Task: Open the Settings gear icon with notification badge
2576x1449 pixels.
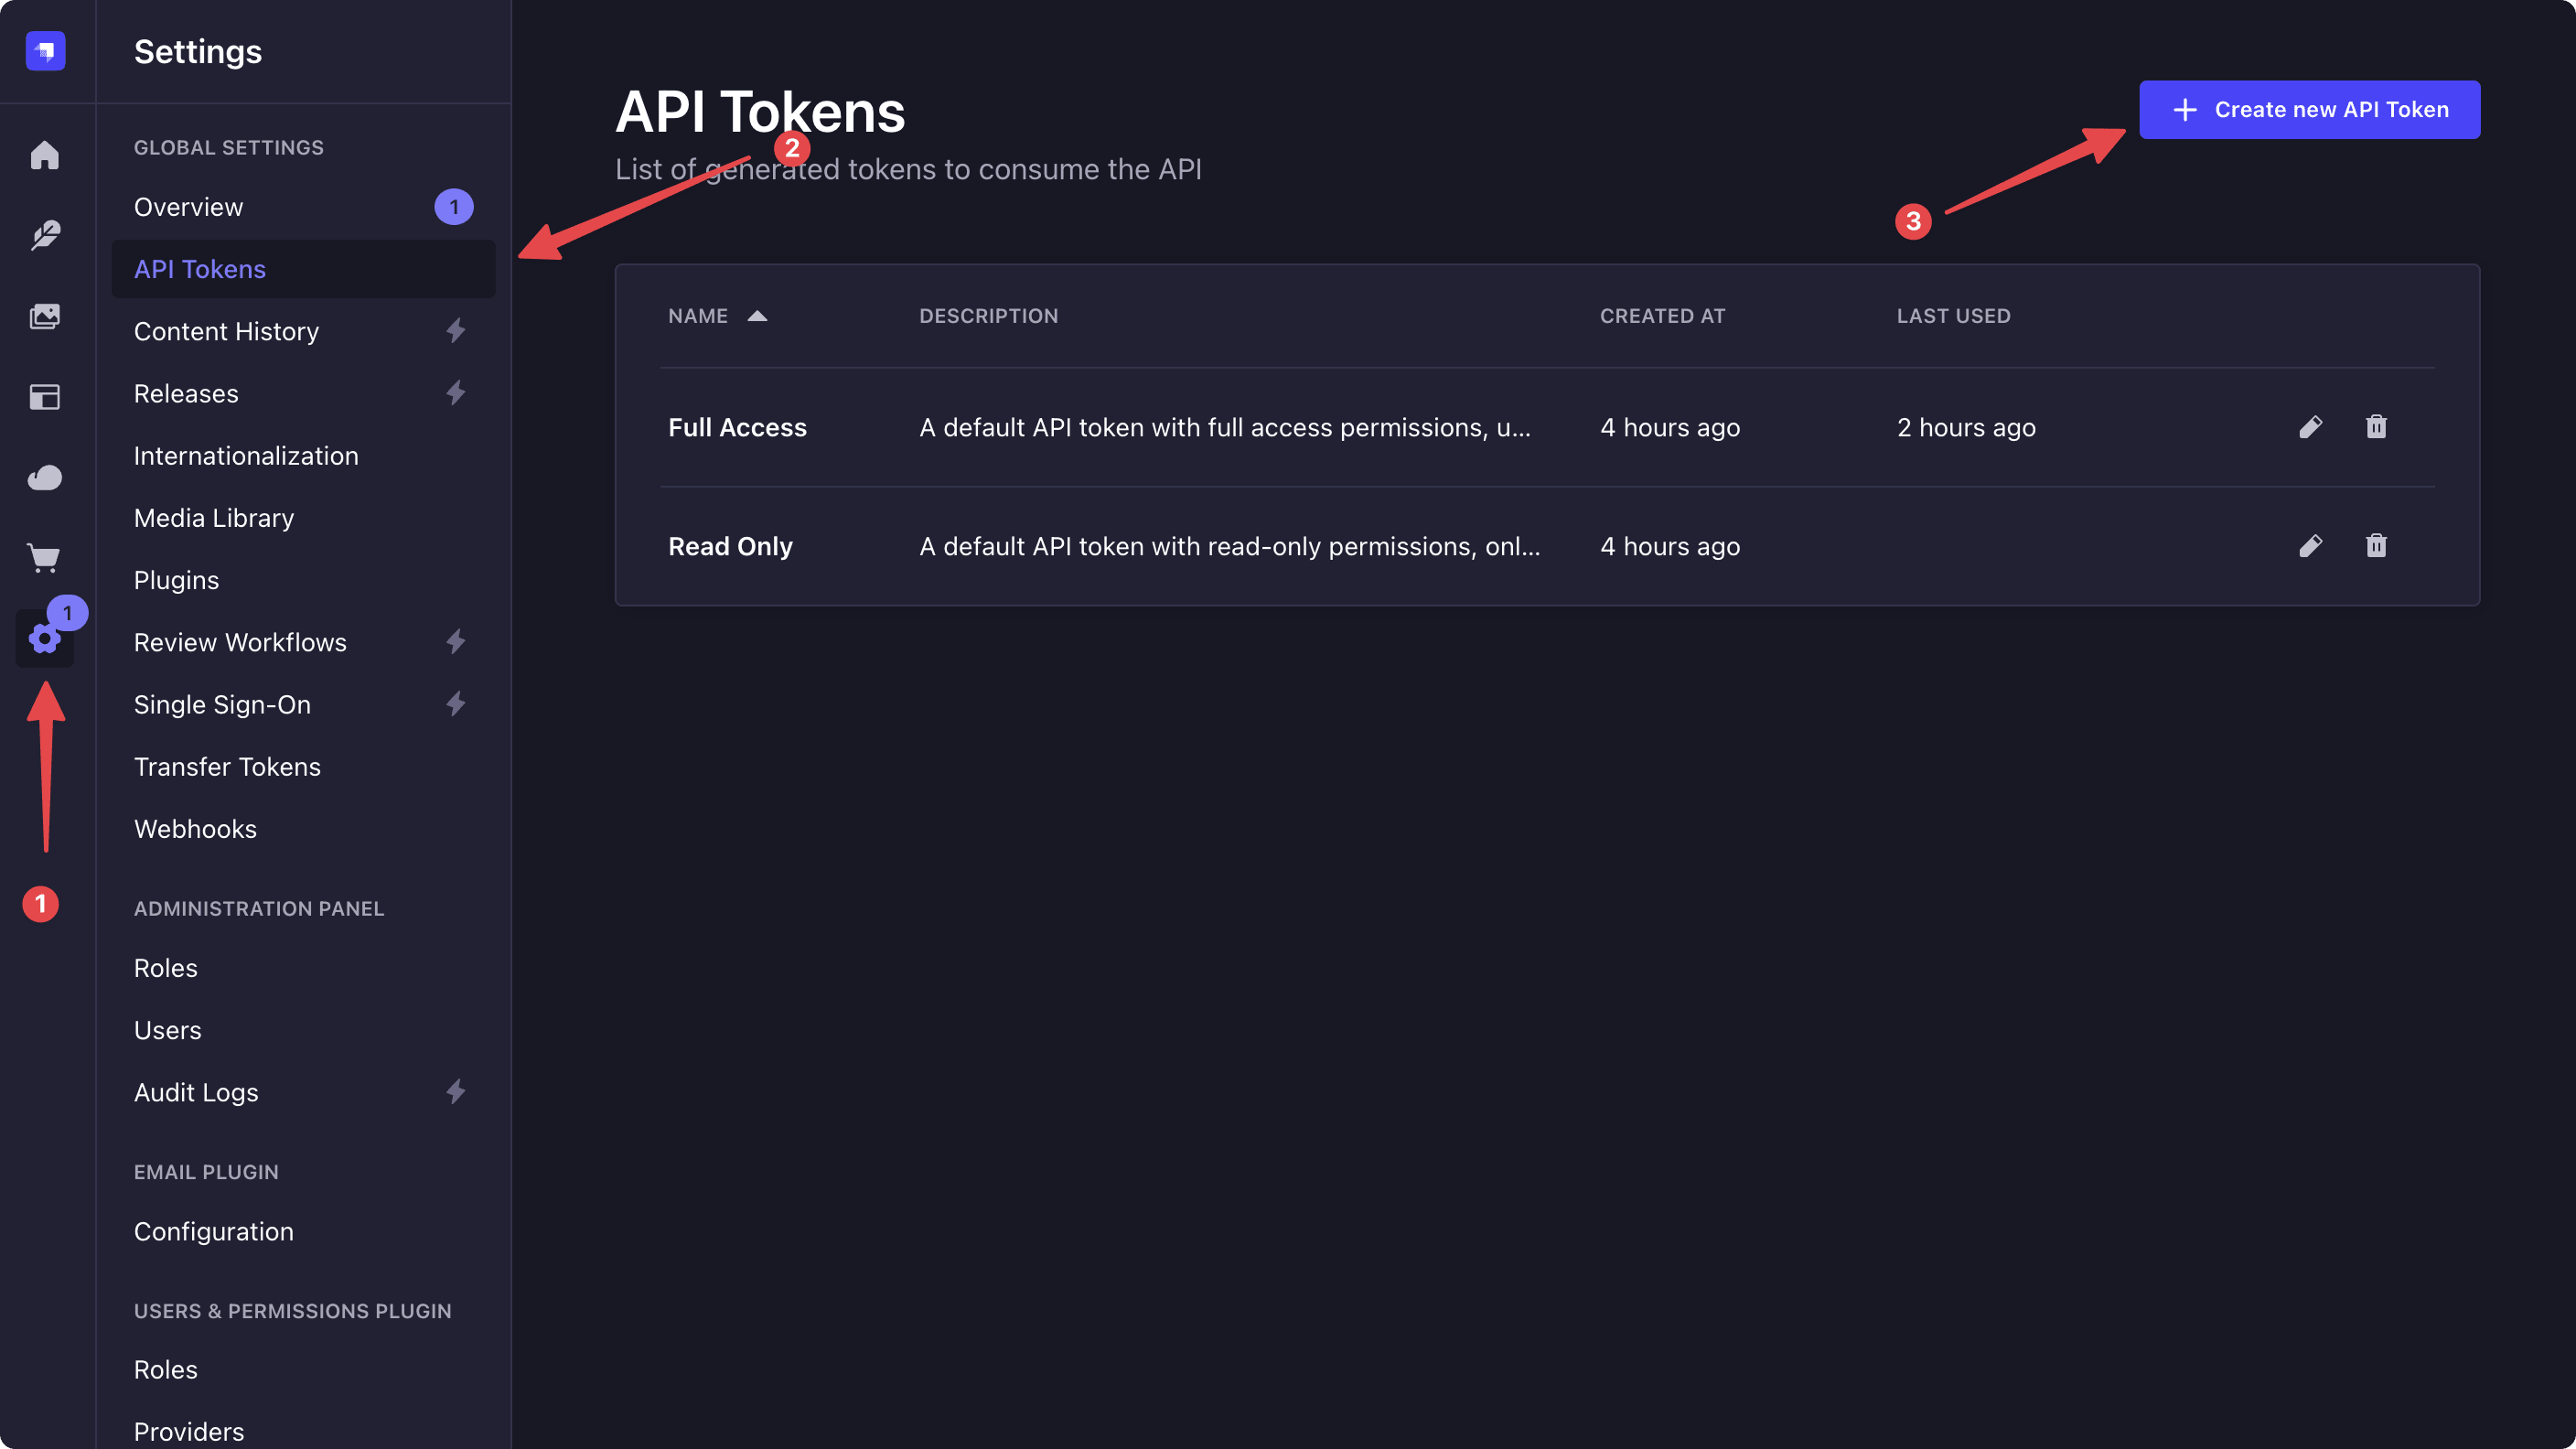Action: [x=45, y=639]
